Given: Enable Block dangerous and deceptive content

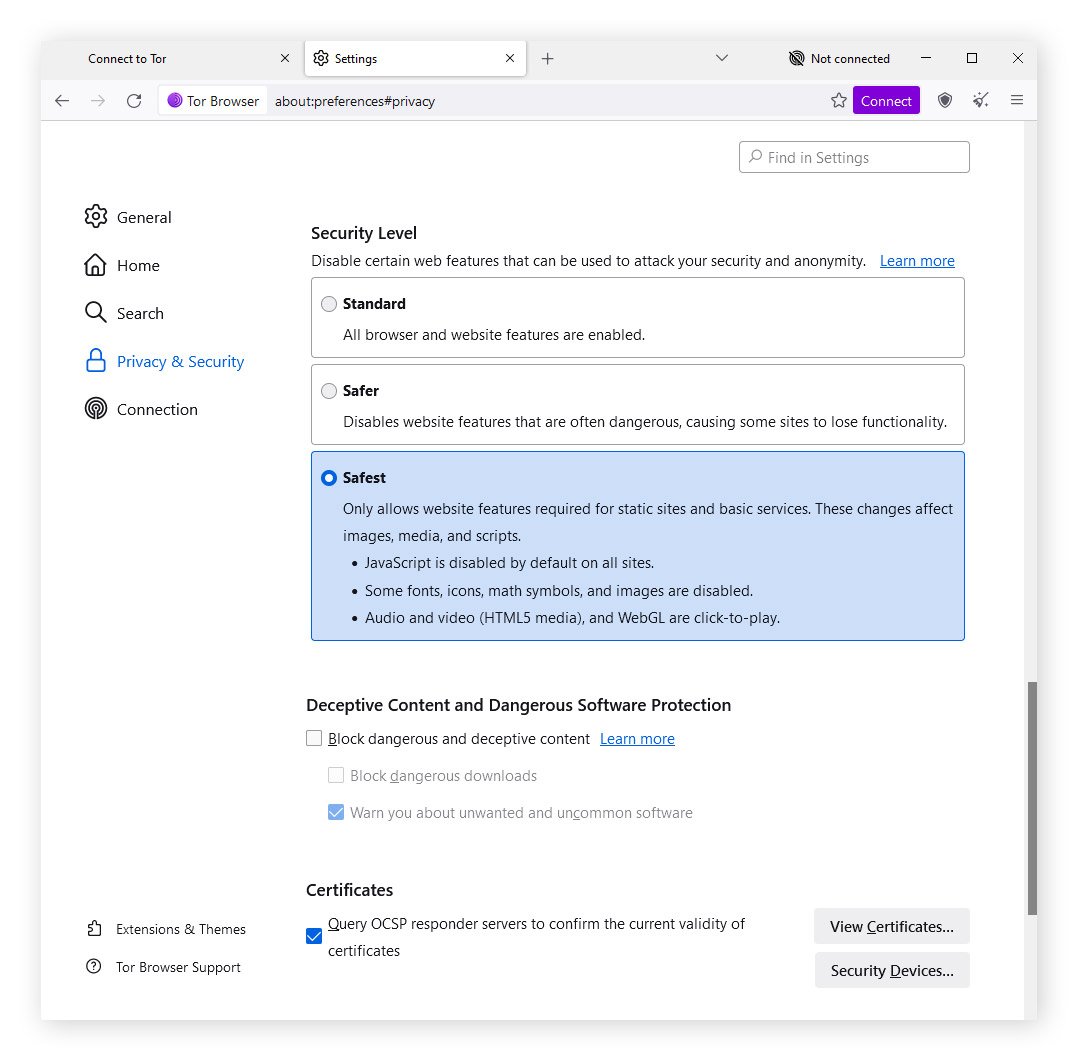Looking at the screenshot, I should point(314,739).
